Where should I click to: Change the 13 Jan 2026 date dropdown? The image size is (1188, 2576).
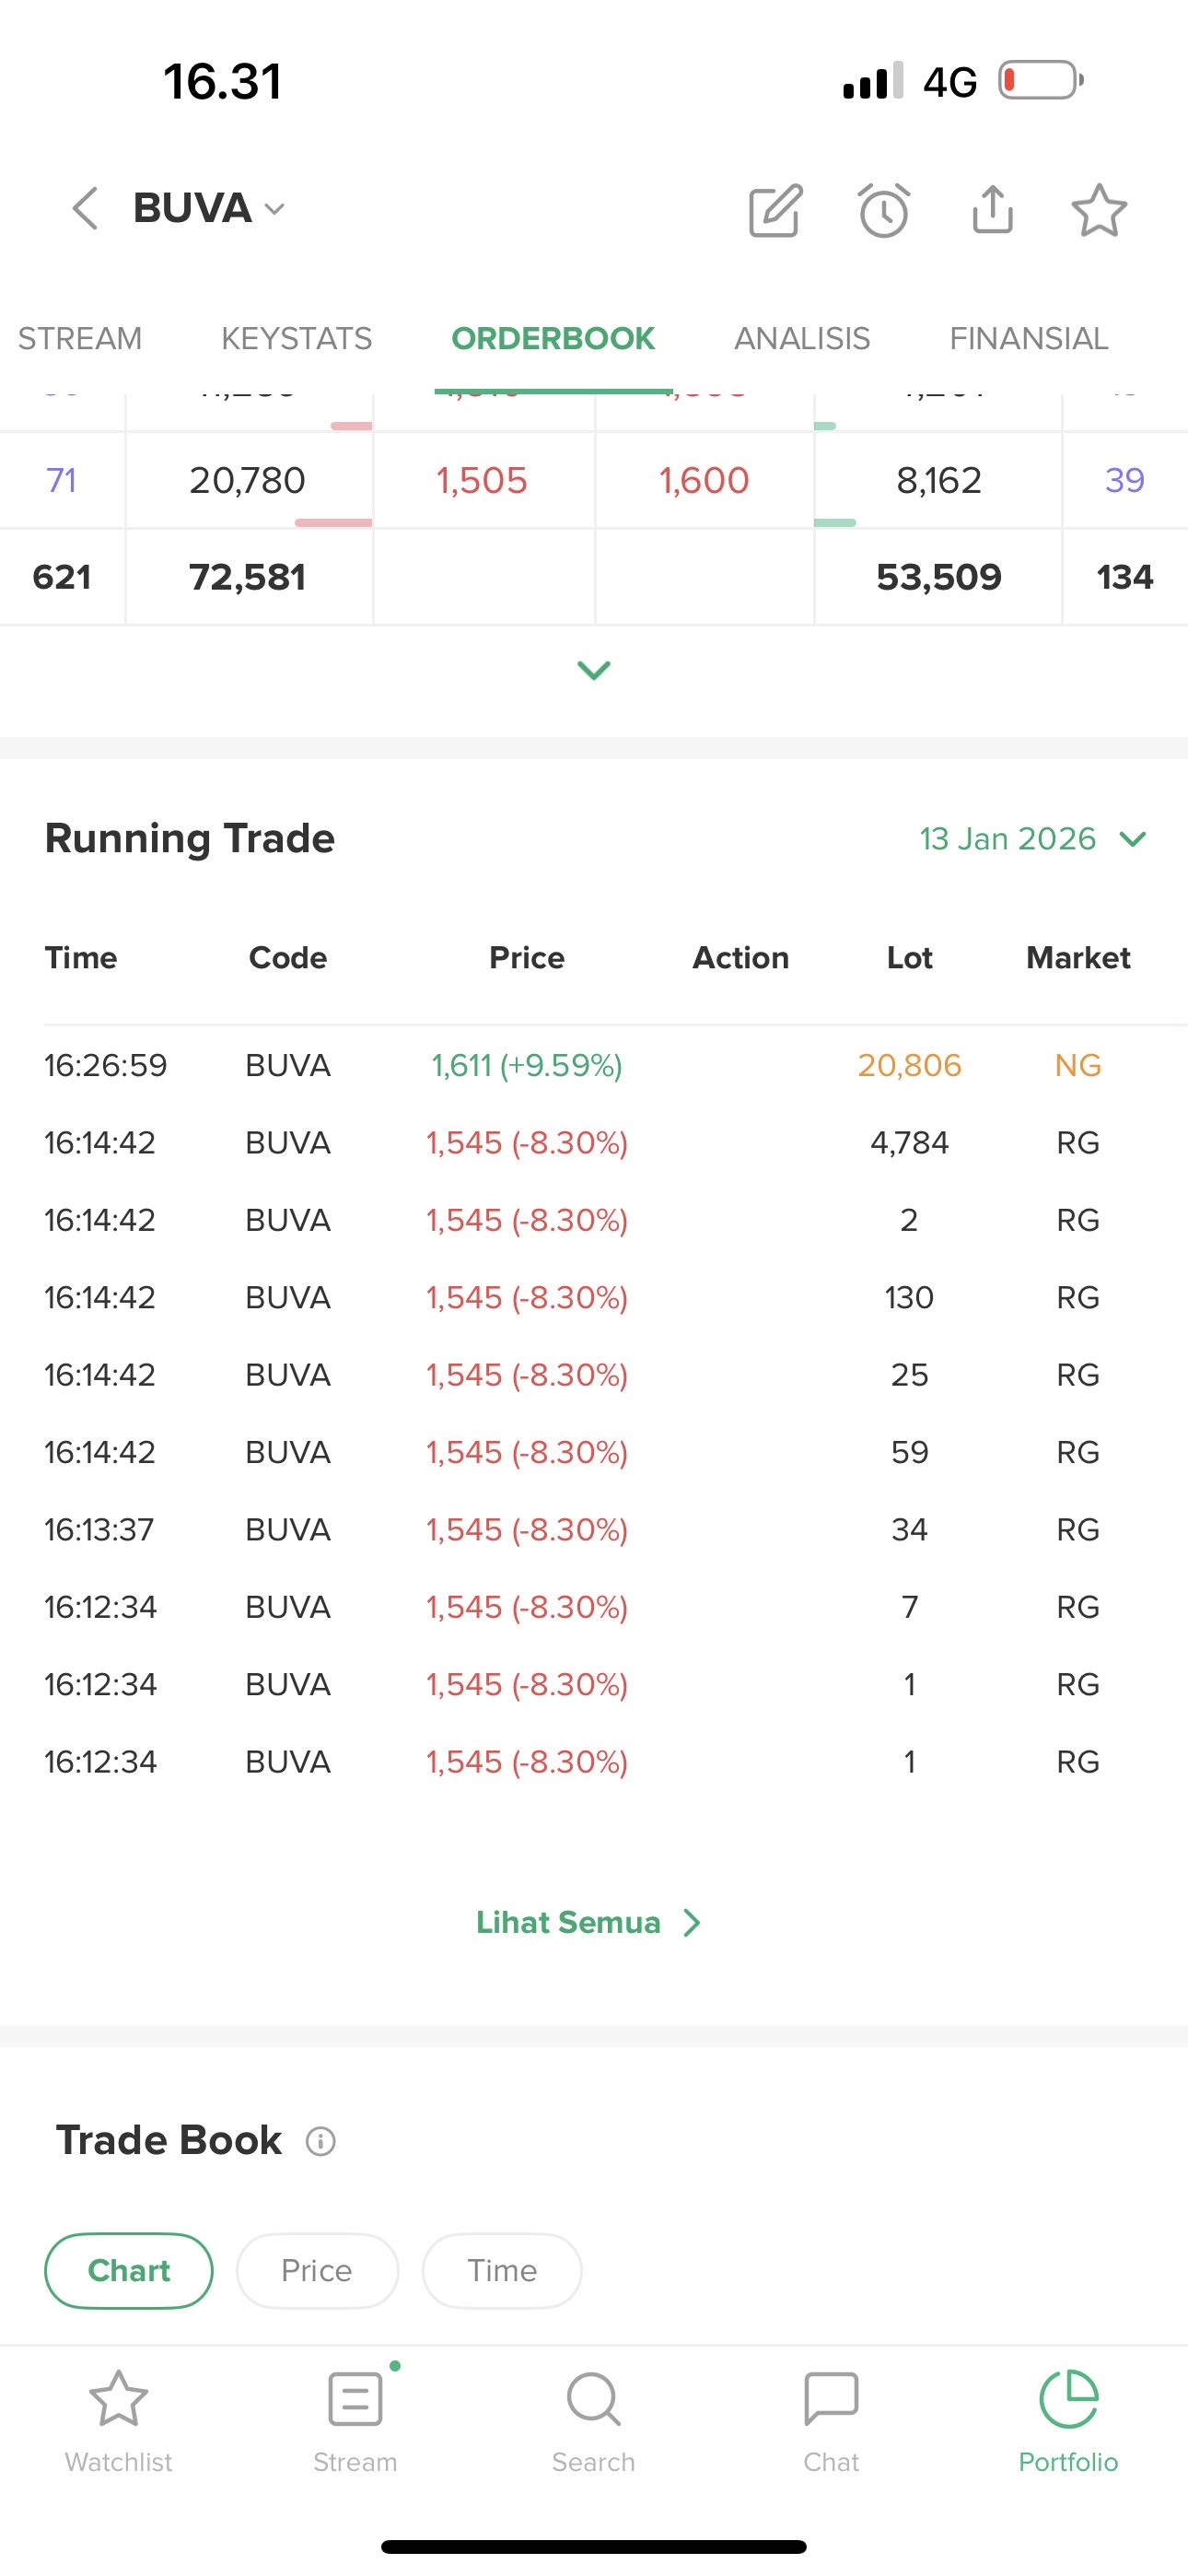[1032, 838]
